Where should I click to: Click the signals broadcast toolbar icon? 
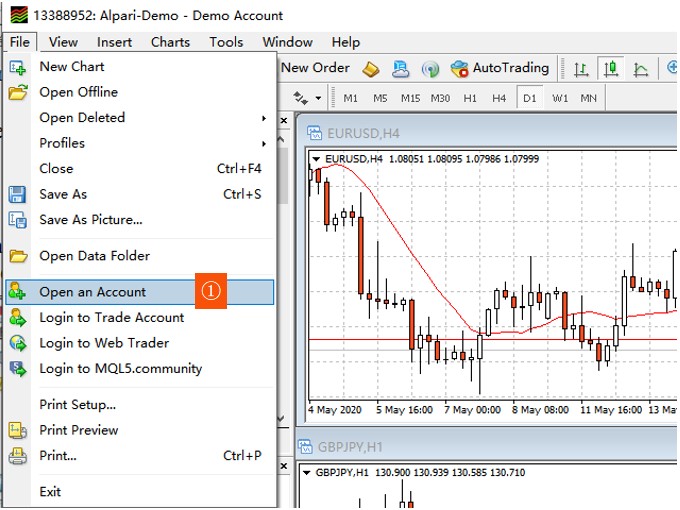click(x=430, y=69)
